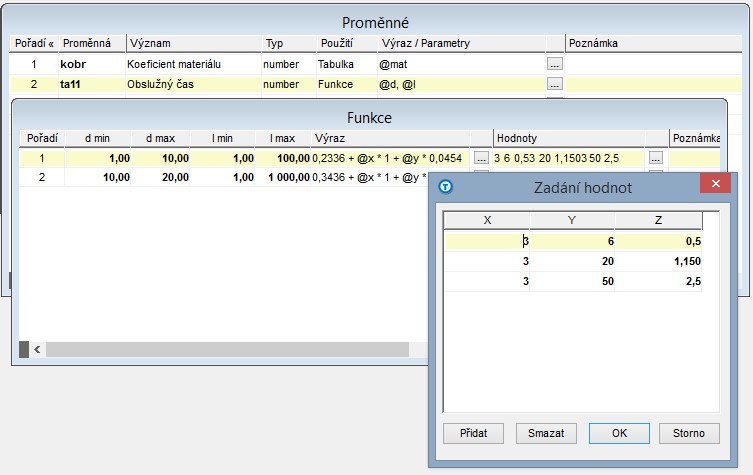Open expression editor ellipsis in Funkce row 1
Image resolution: width=753 pixels, height=475 pixels.
[481, 158]
